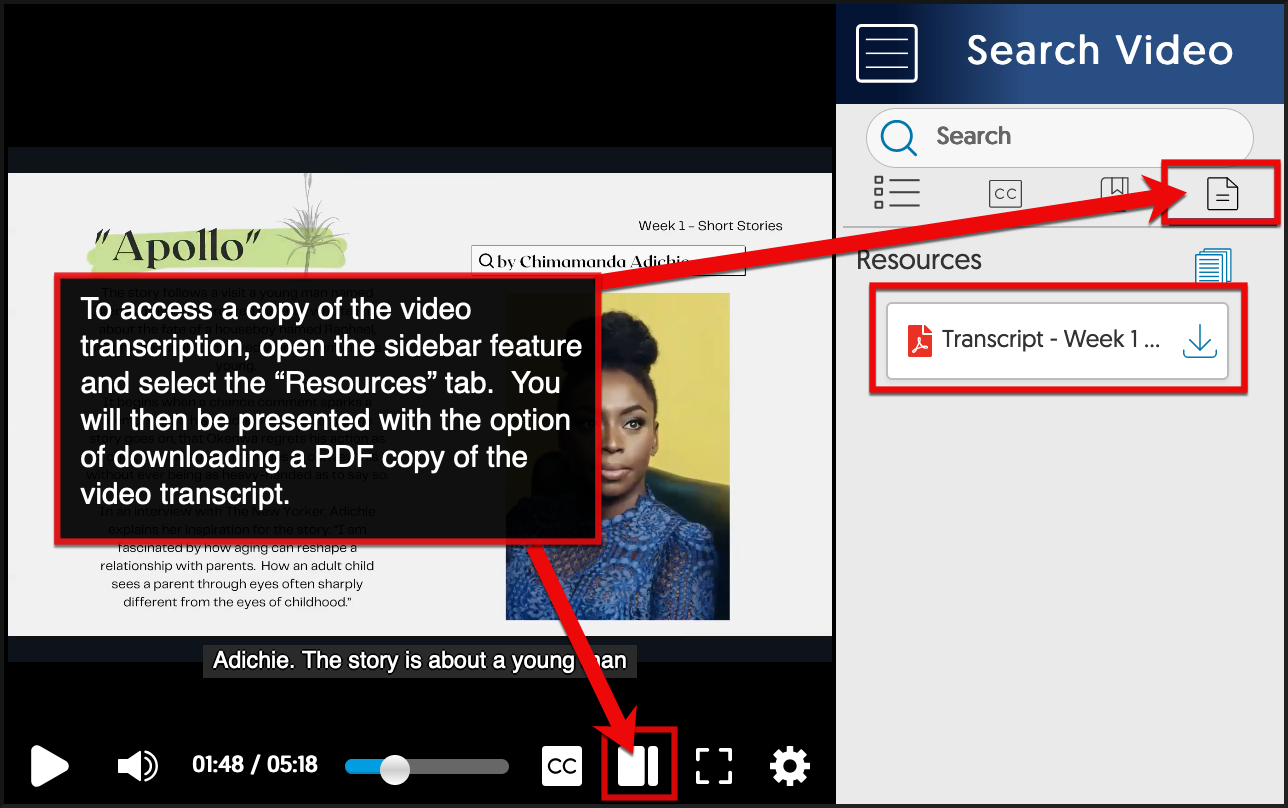
Task: Click the magnifying glass in the search bar
Action: [x=898, y=136]
